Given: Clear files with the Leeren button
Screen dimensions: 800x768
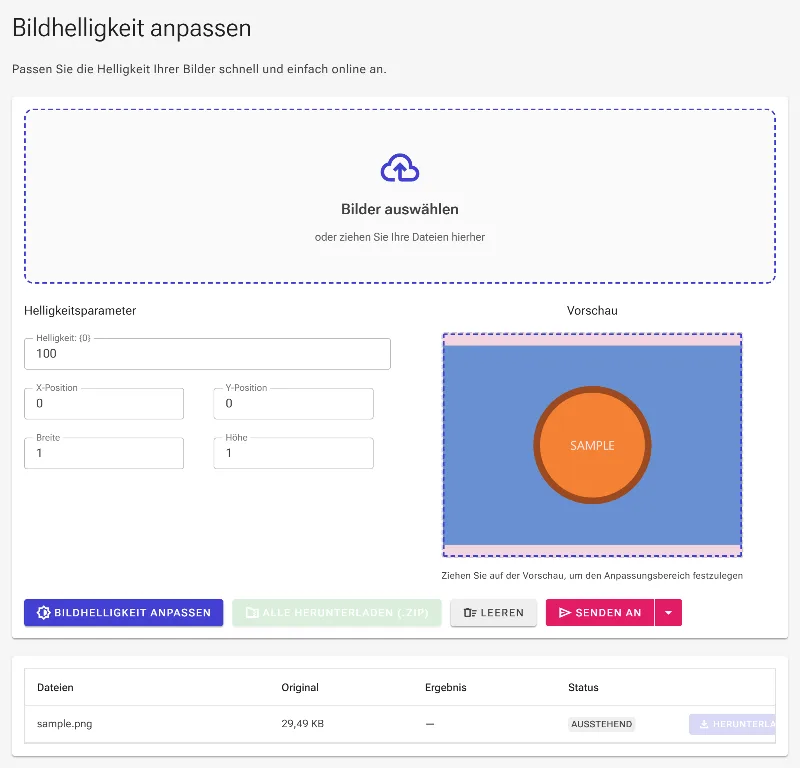Looking at the screenshot, I should point(493,612).
